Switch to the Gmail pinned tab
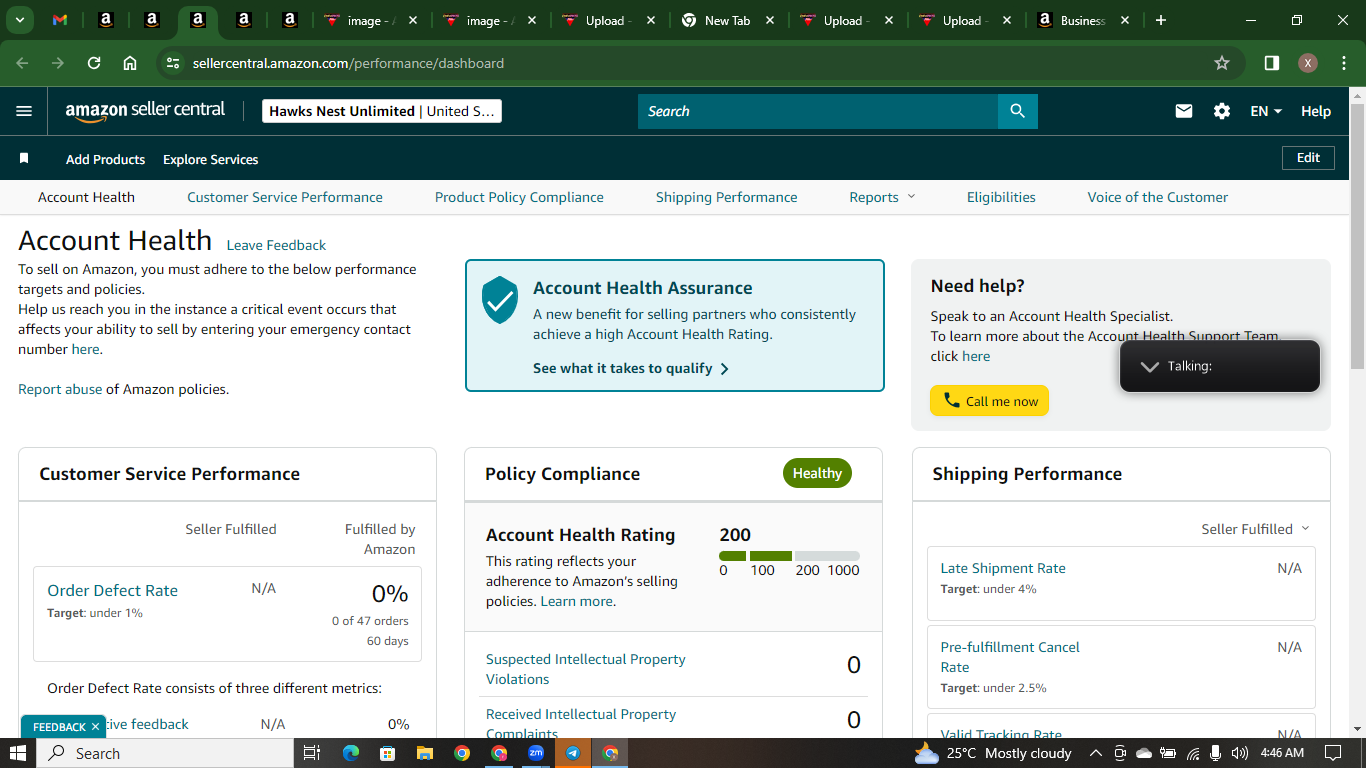 click(60, 20)
